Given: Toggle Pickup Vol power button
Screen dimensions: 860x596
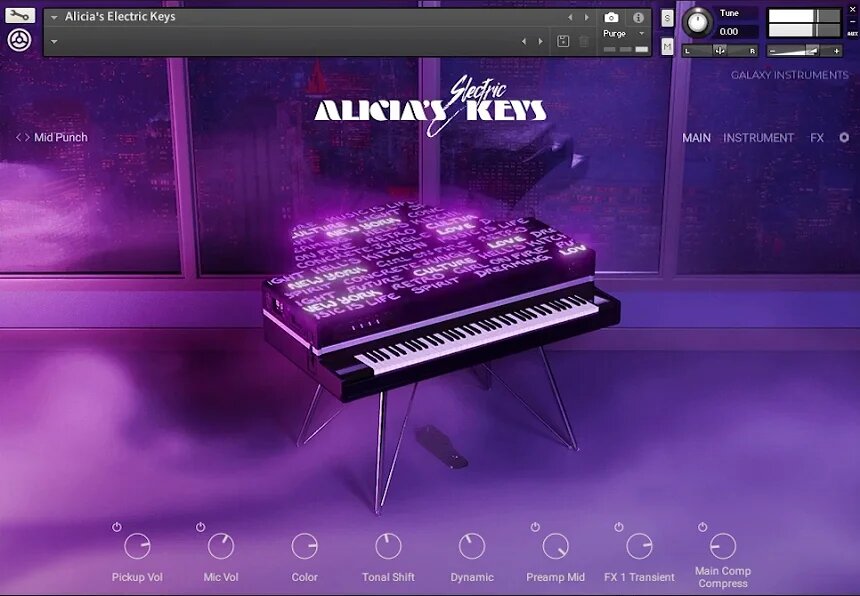Looking at the screenshot, I should pos(116,527).
